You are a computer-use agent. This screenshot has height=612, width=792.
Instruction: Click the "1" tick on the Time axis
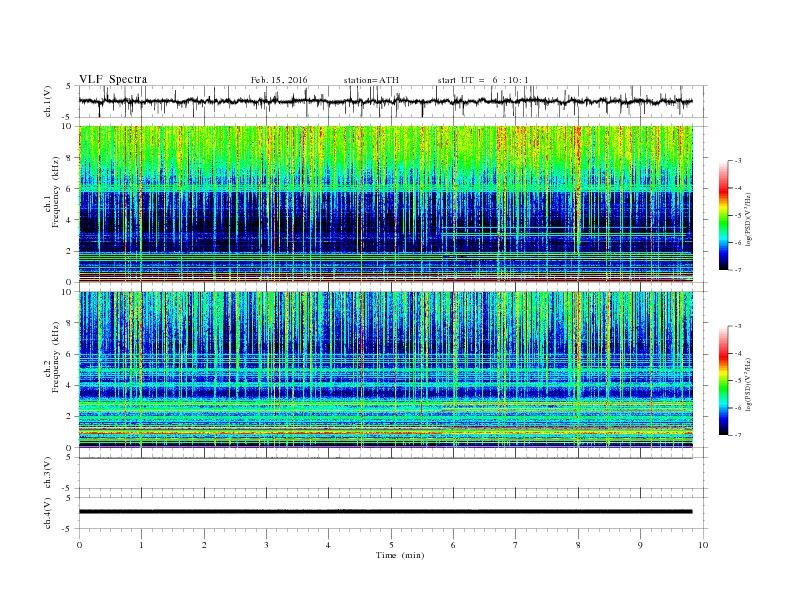pos(141,545)
